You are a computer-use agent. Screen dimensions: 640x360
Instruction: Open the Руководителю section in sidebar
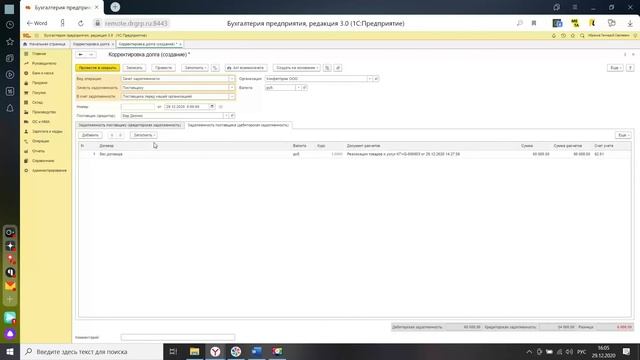click(x=44, y=63)
